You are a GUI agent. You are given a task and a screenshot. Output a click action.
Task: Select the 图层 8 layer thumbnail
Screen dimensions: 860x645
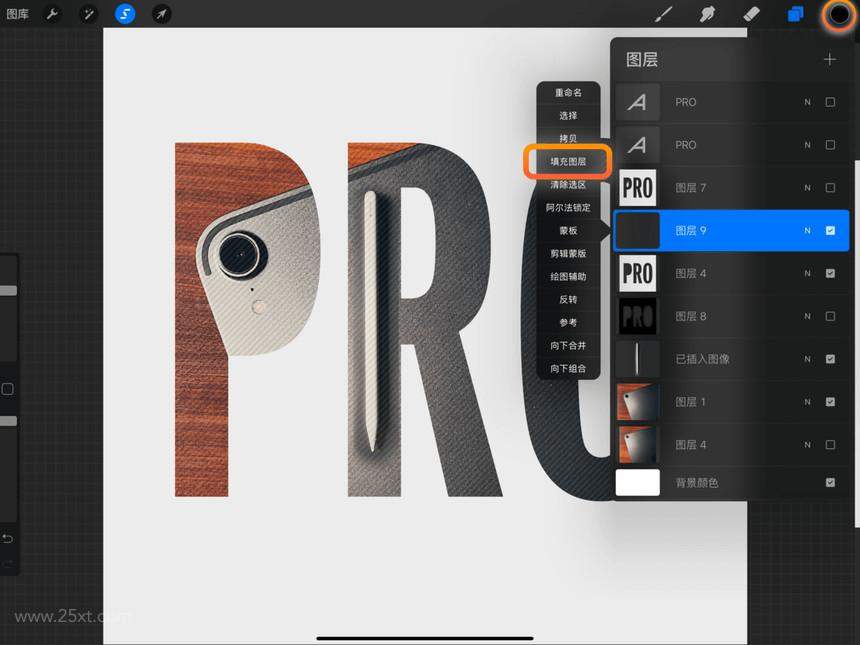pyautogui.click(x=637, y=316)
